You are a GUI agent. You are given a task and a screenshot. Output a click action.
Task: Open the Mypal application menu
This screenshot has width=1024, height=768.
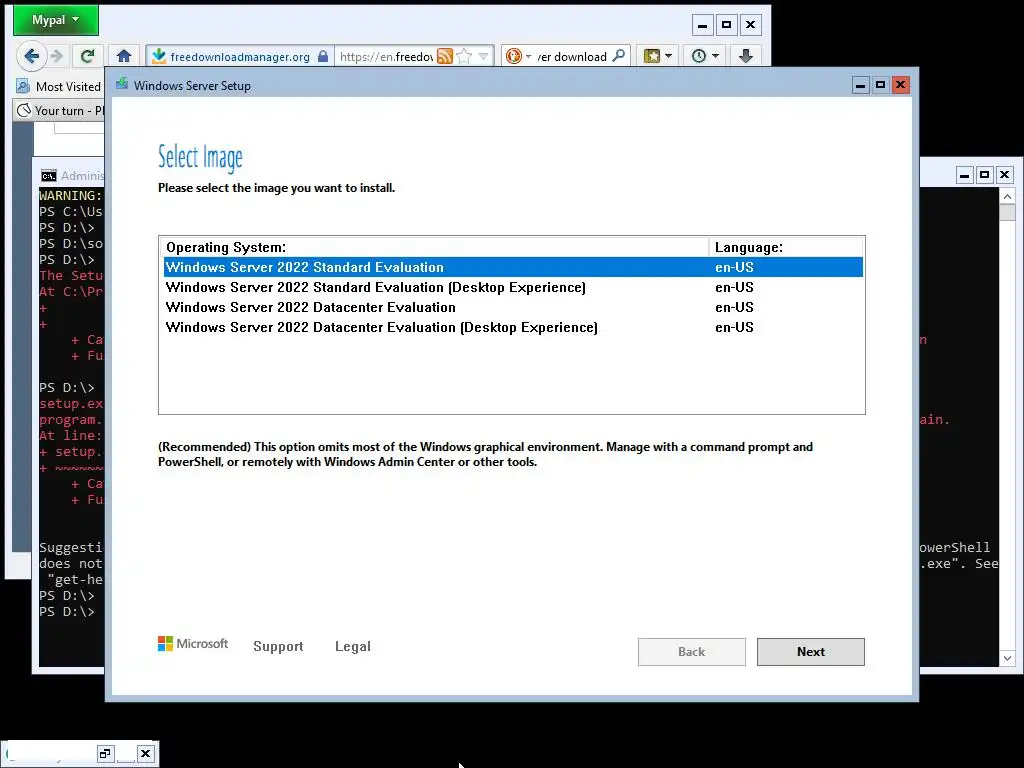point(56,20)
